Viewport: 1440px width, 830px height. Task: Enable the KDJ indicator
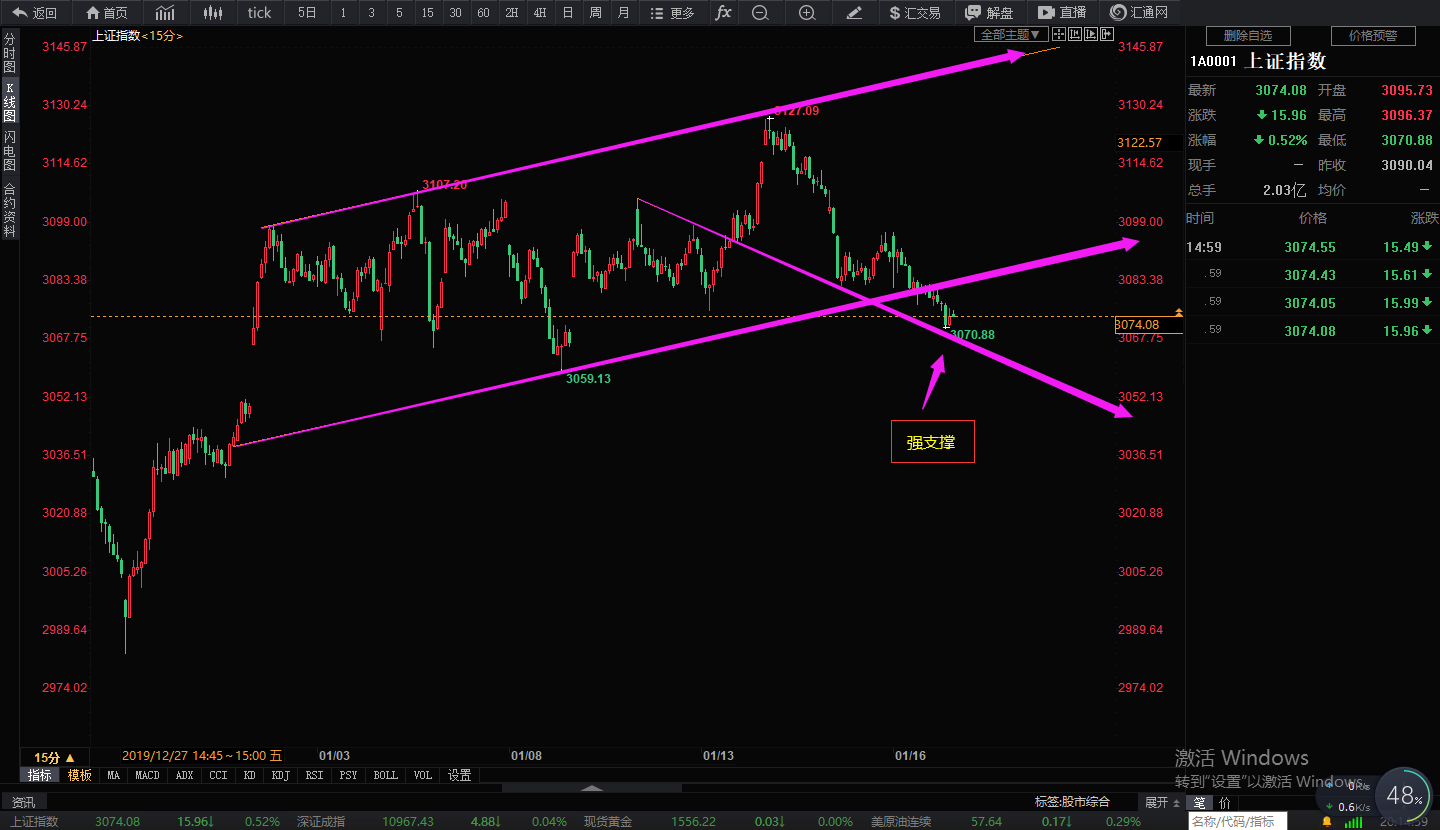click(280, 775)
